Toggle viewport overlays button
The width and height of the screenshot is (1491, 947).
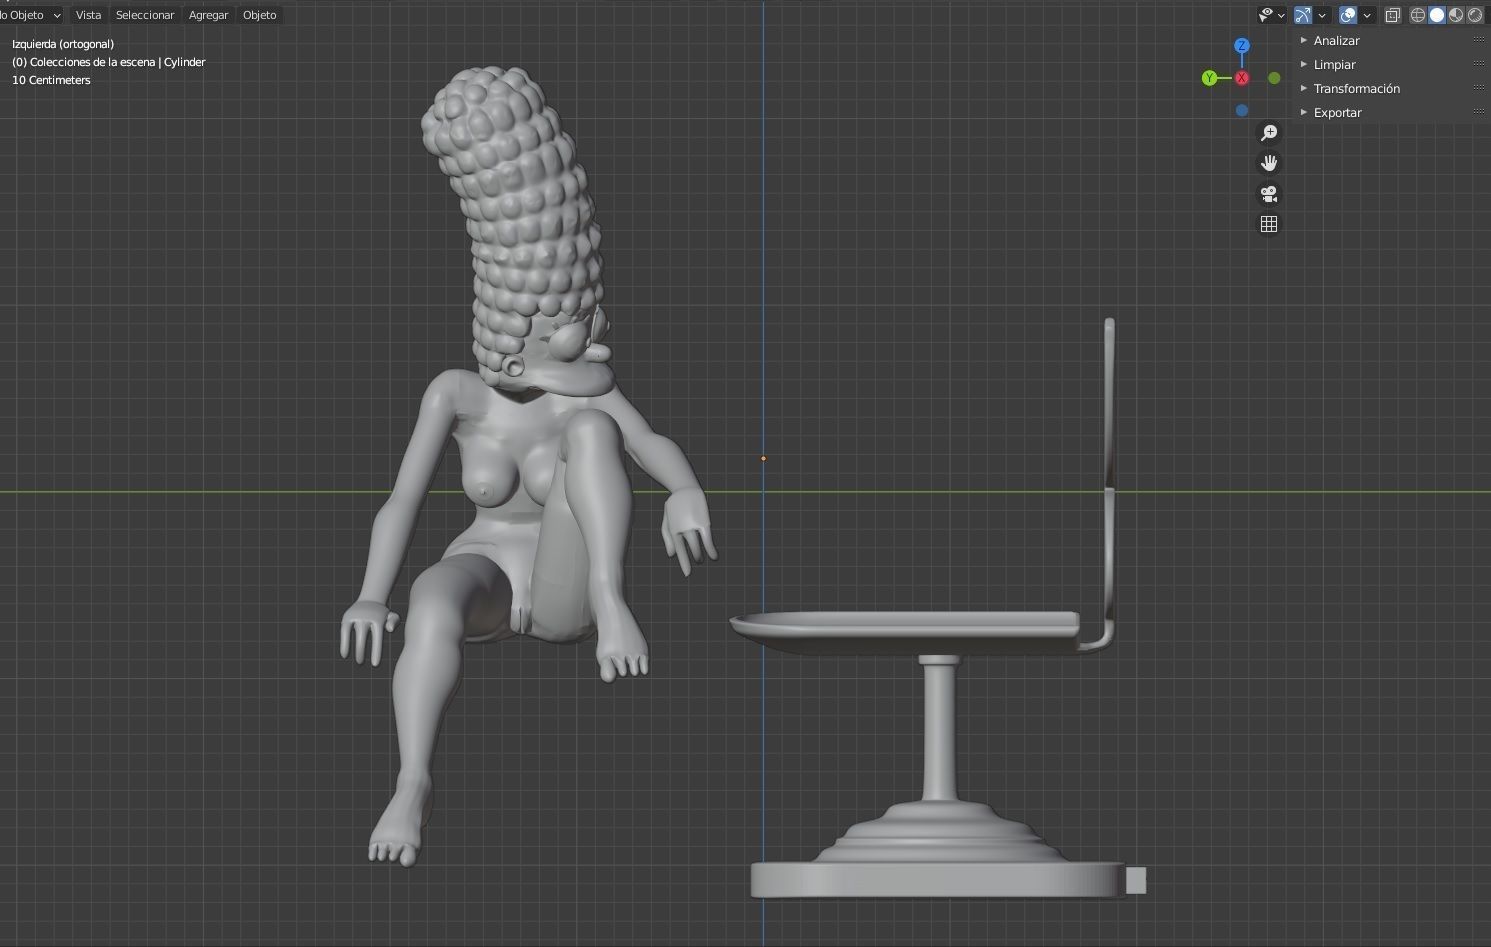1348,15
